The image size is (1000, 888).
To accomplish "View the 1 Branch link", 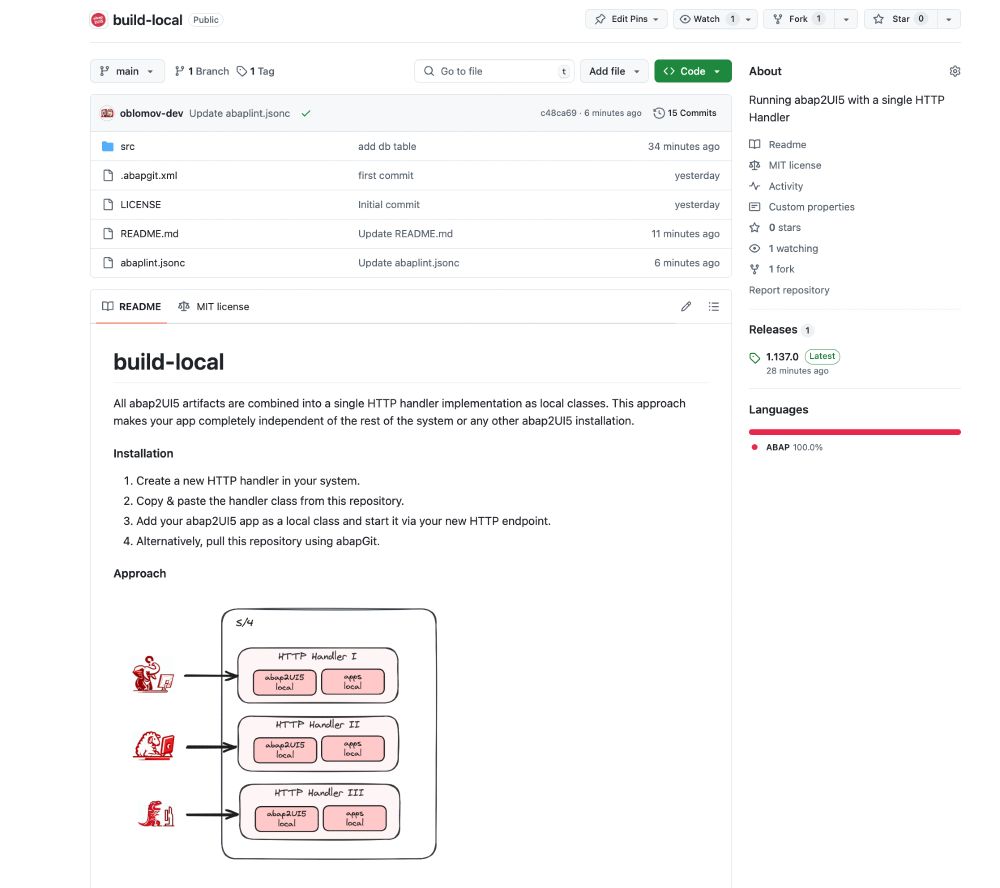I will tap(202, 71).
